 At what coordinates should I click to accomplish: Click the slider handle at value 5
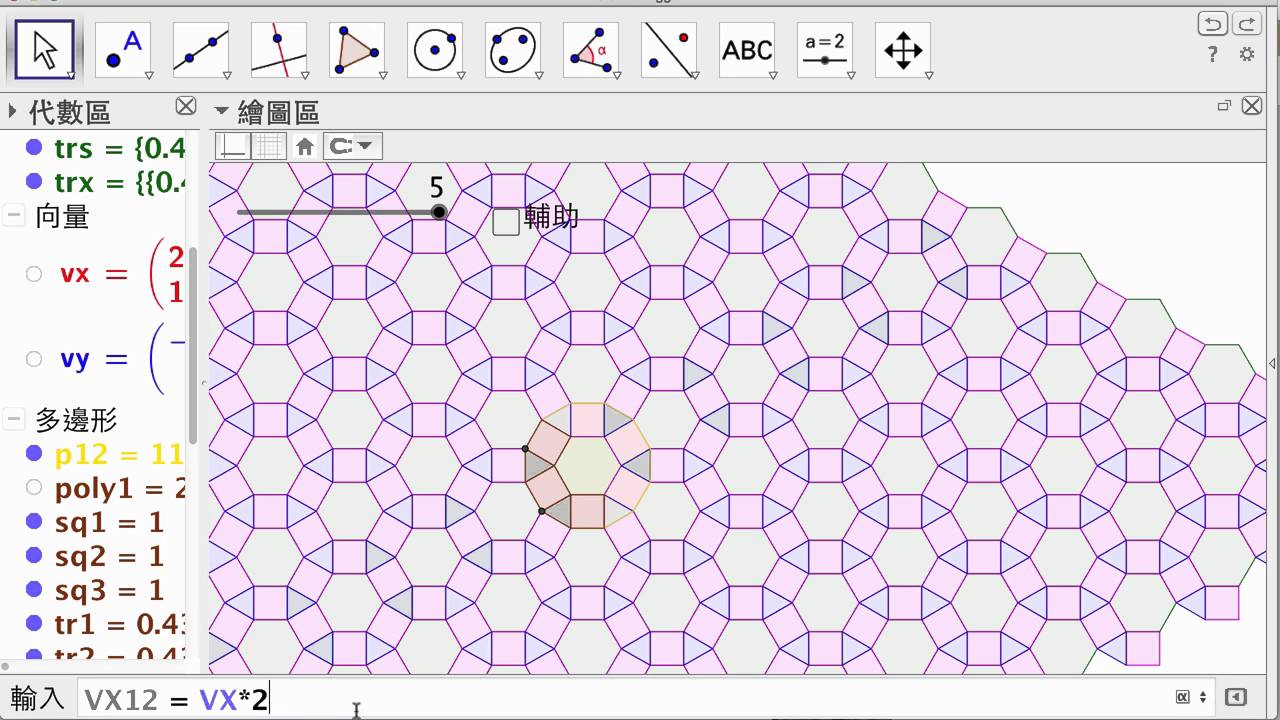coord(439,212)
